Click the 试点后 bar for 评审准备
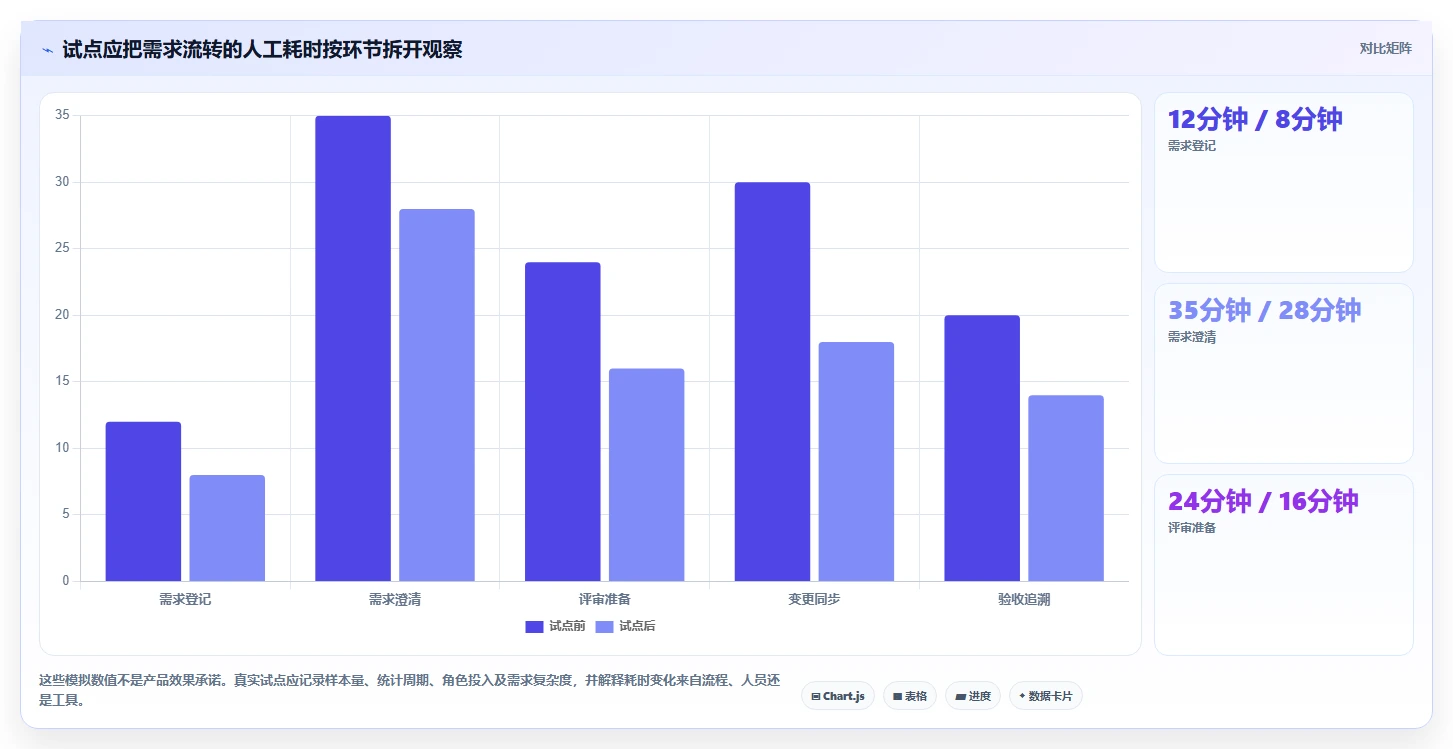 [647, 475]
